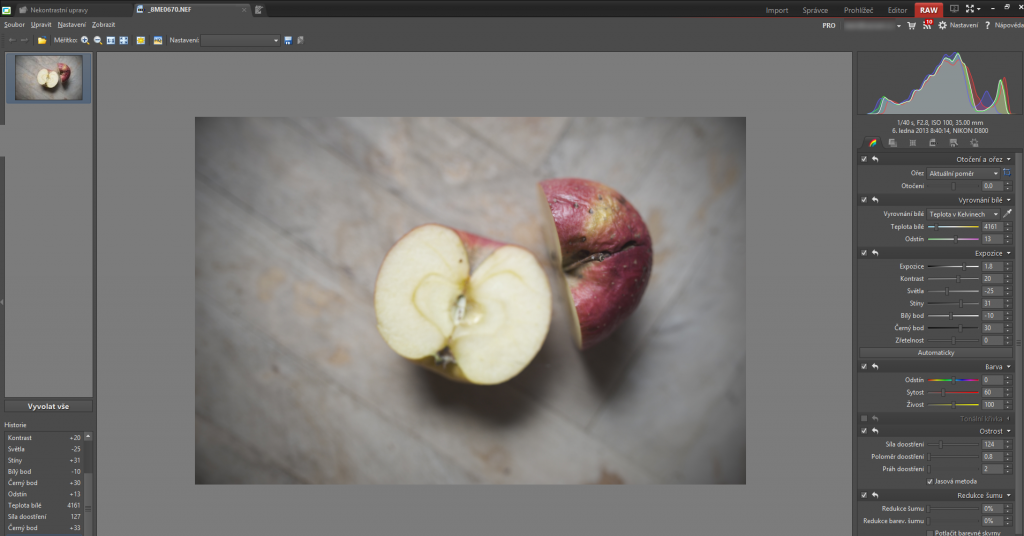Open the Import module

click(x=776, y=10)
